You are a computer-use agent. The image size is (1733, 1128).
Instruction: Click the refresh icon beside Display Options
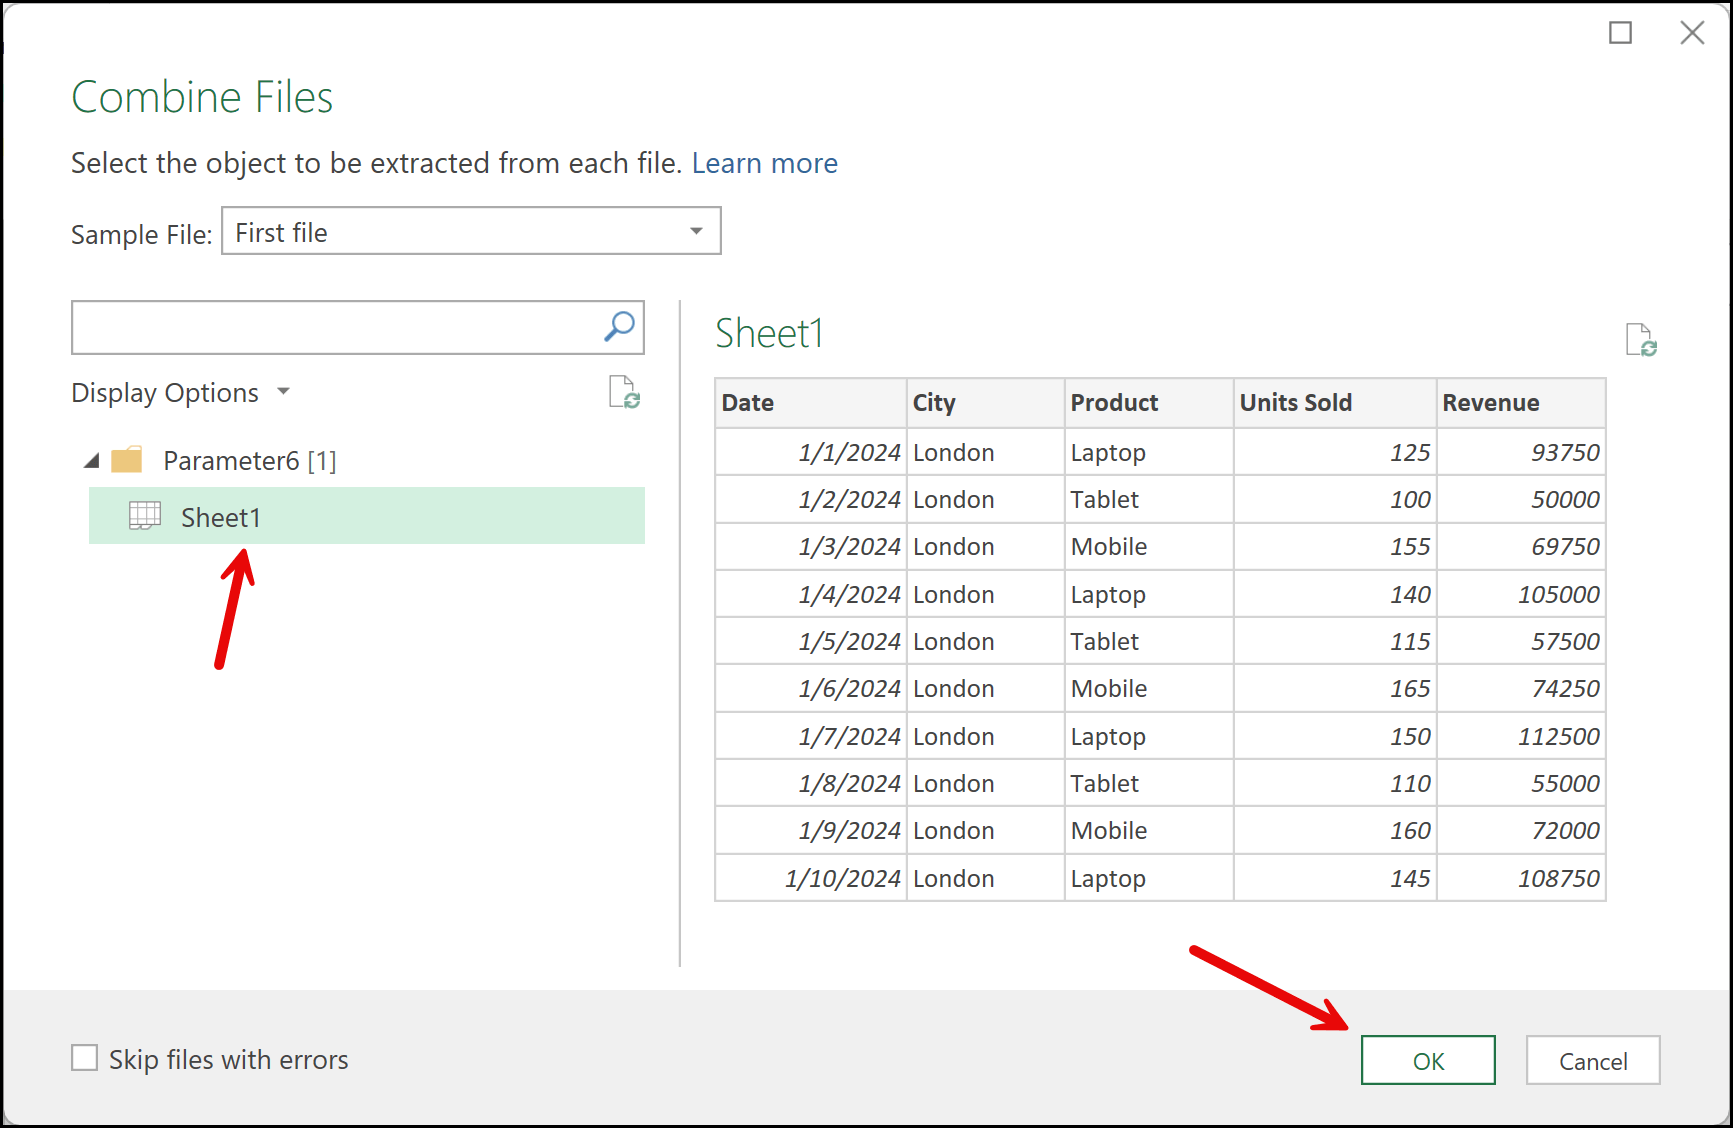(624, 392)
